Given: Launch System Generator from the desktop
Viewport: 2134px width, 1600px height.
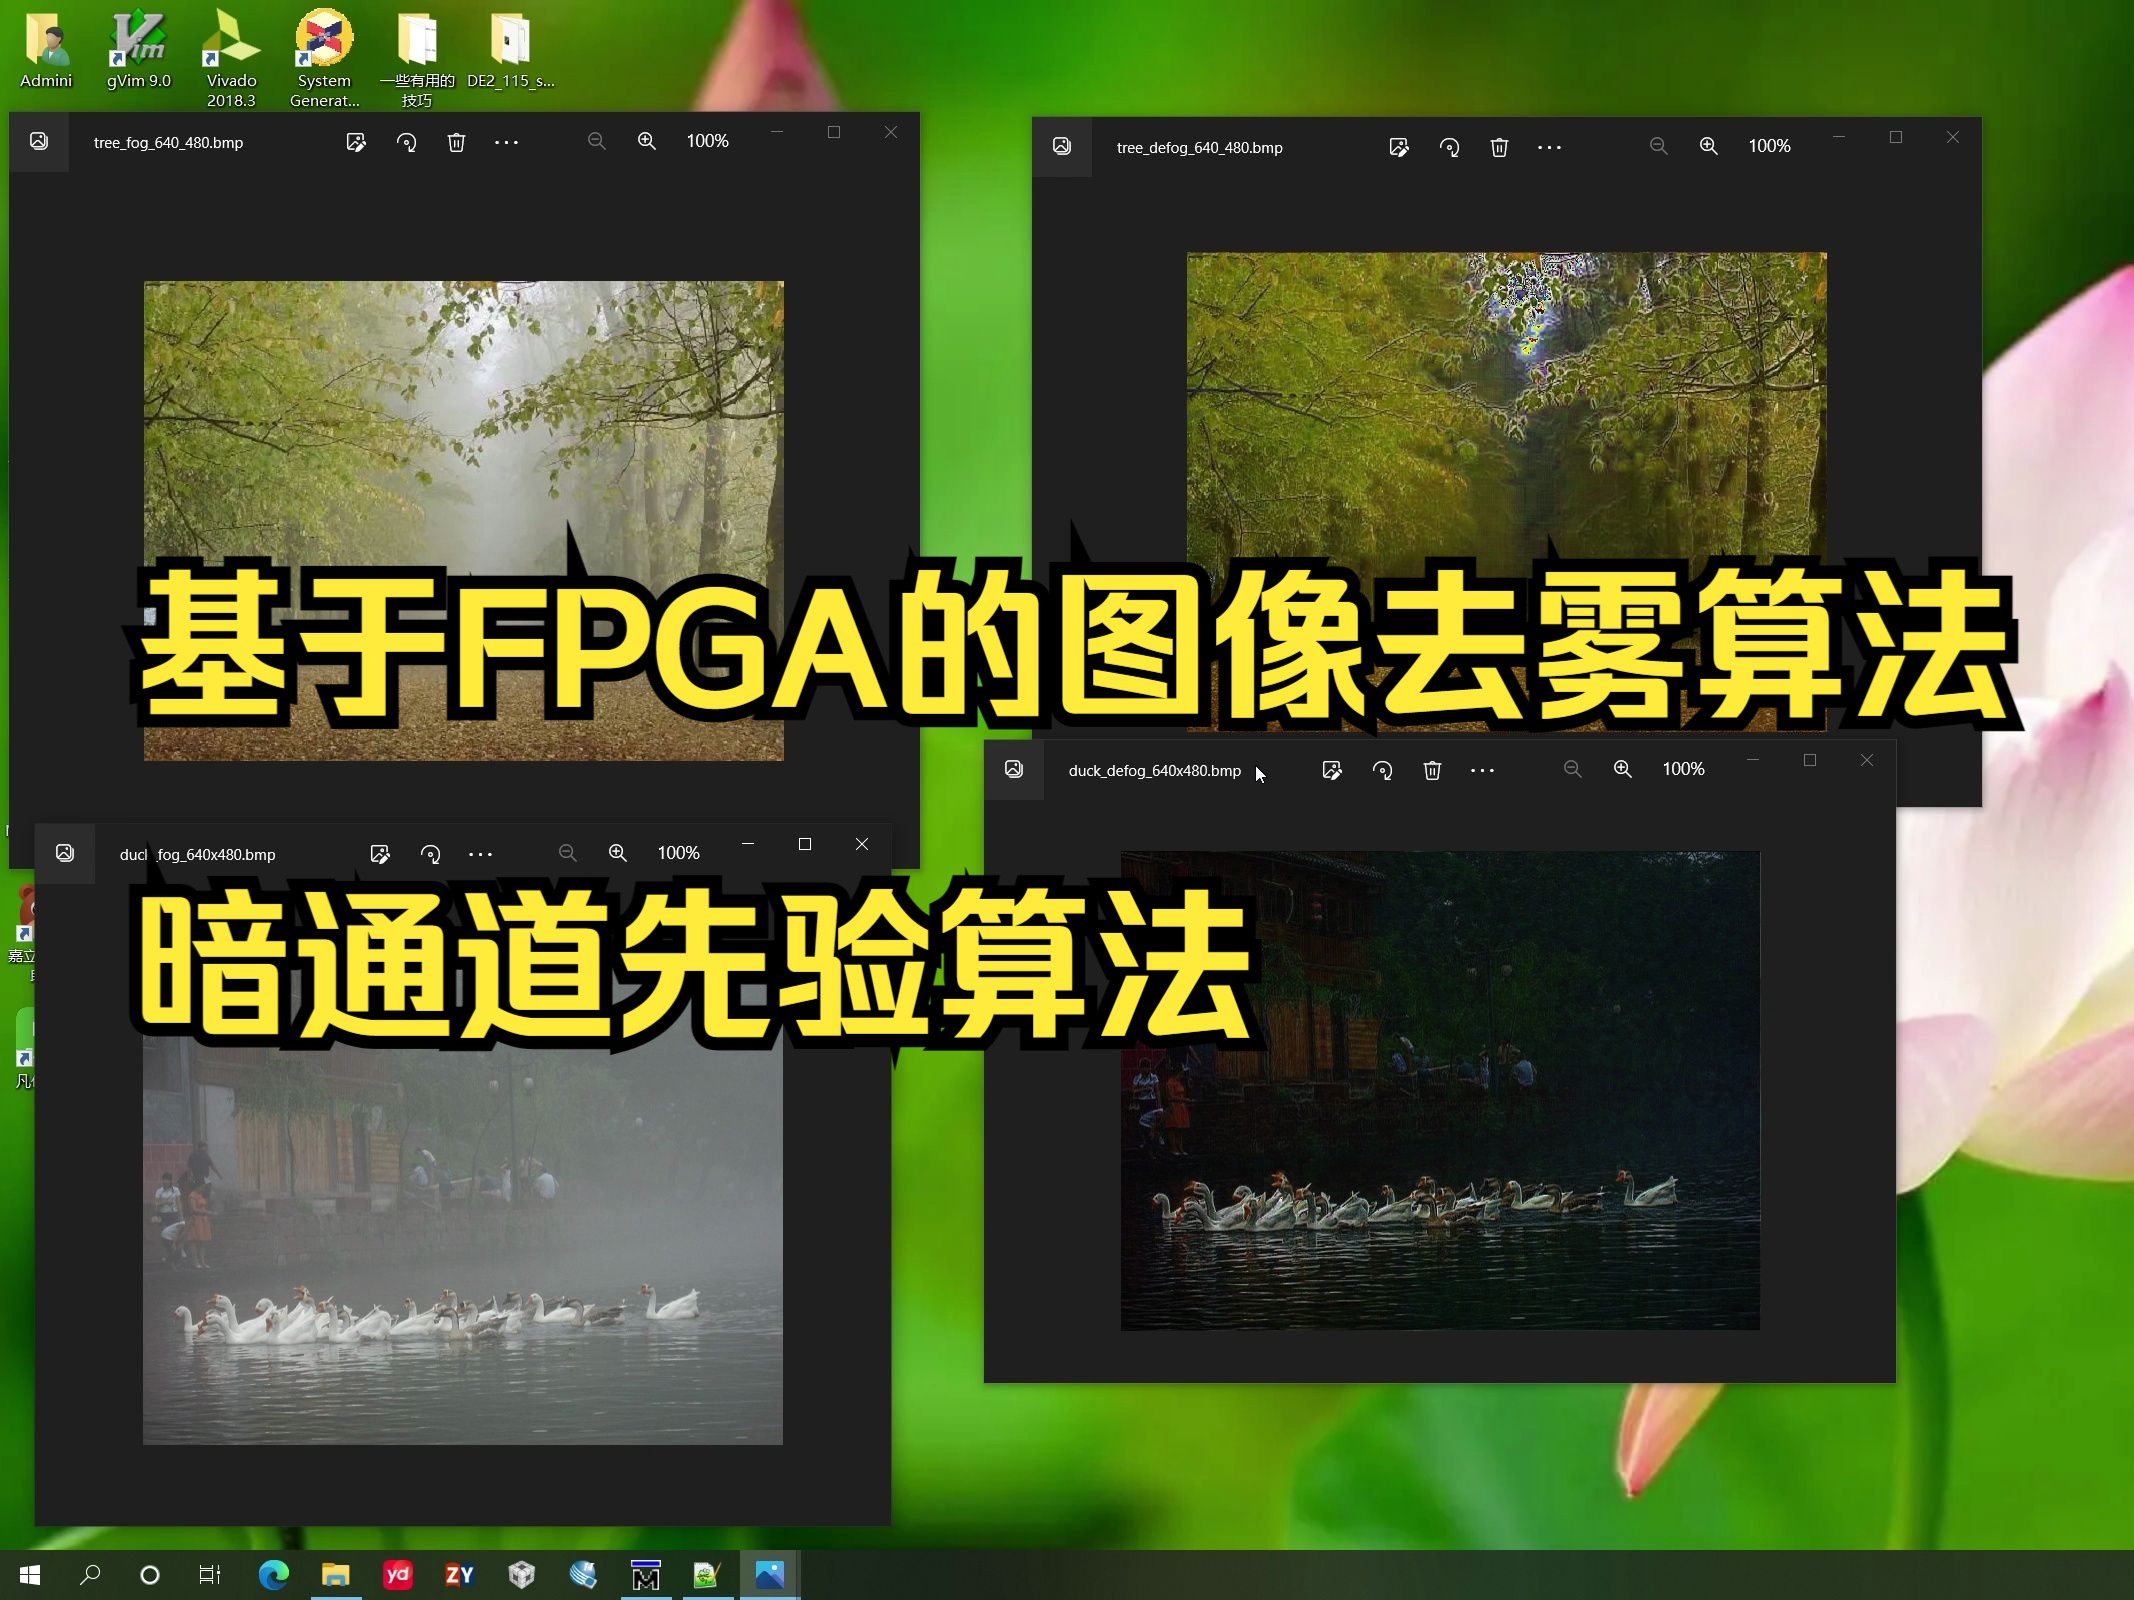Looking at the screenshot, I should [x=322, y=45].
